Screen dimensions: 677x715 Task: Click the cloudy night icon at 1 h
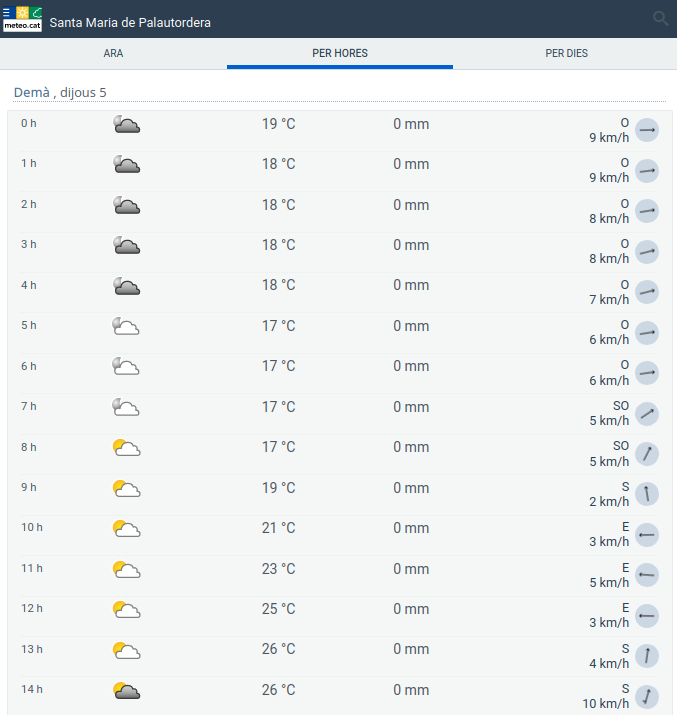(x=126, y=164)
